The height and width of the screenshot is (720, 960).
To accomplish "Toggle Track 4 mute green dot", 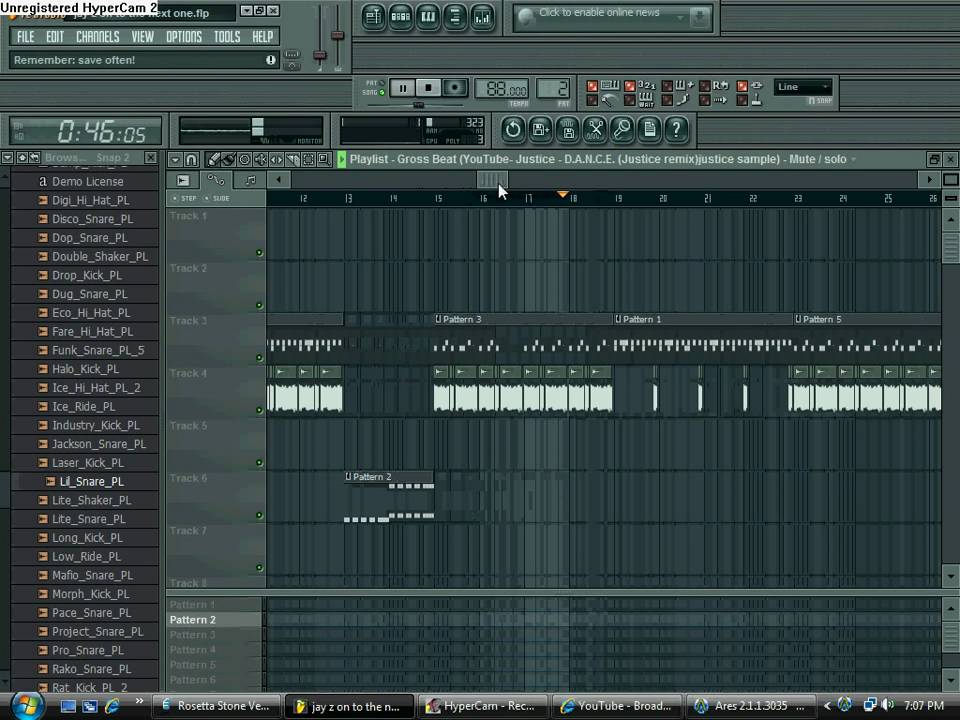I will 259,410.
